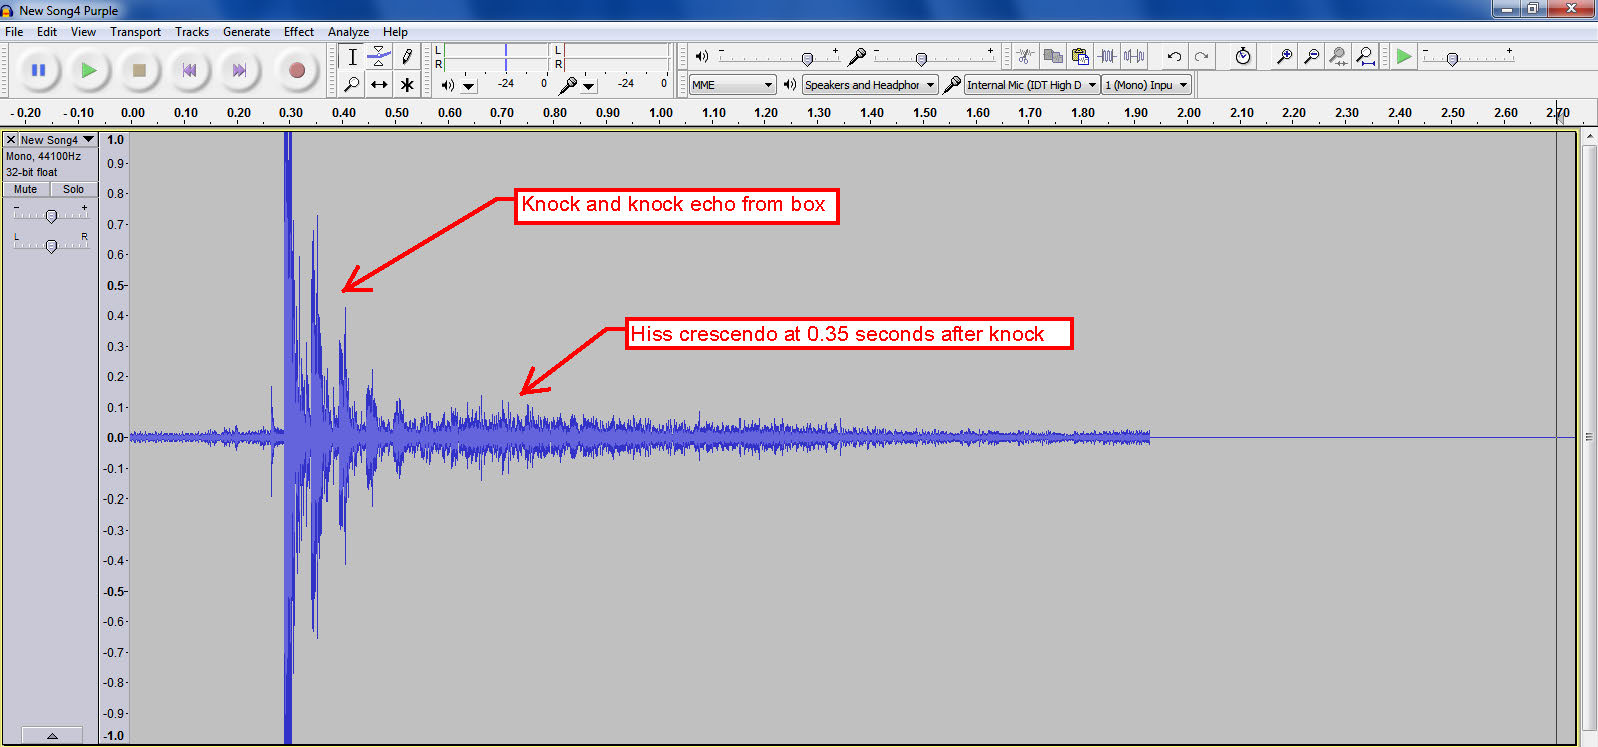Click '32-bit float' track info text

[31, 172]
